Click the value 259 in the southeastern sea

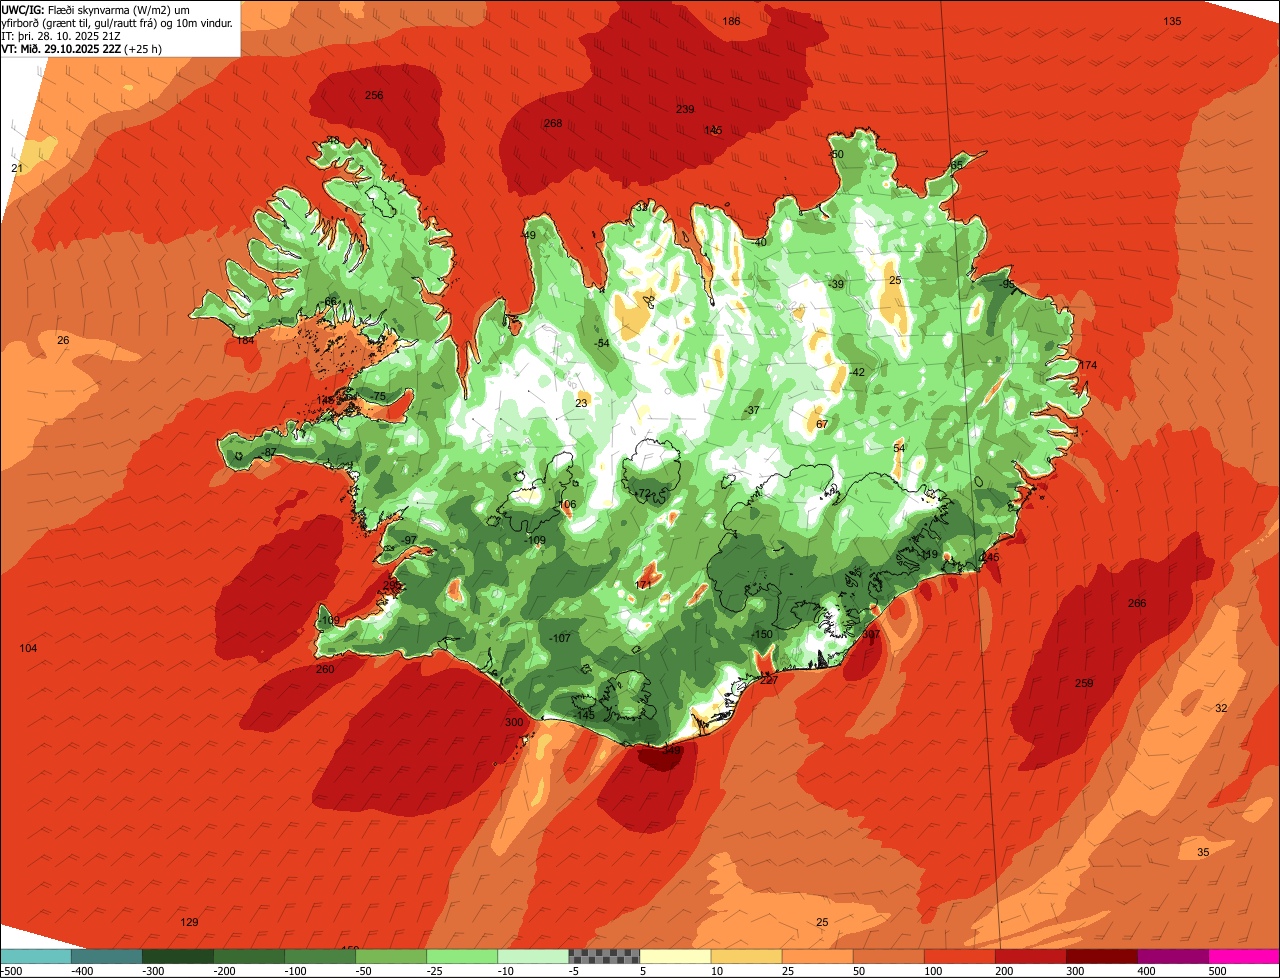point(1084,684)
